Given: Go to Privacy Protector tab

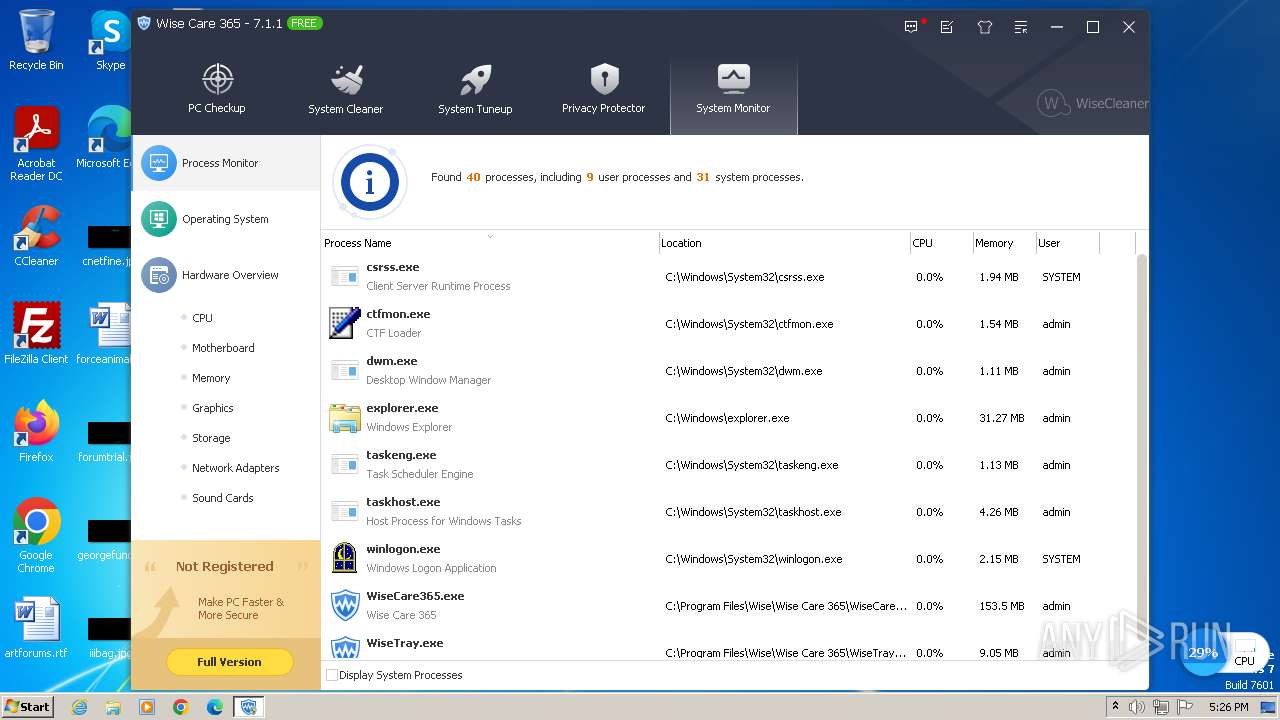Looking at the screenshot, I should click(x=603, y=90).
